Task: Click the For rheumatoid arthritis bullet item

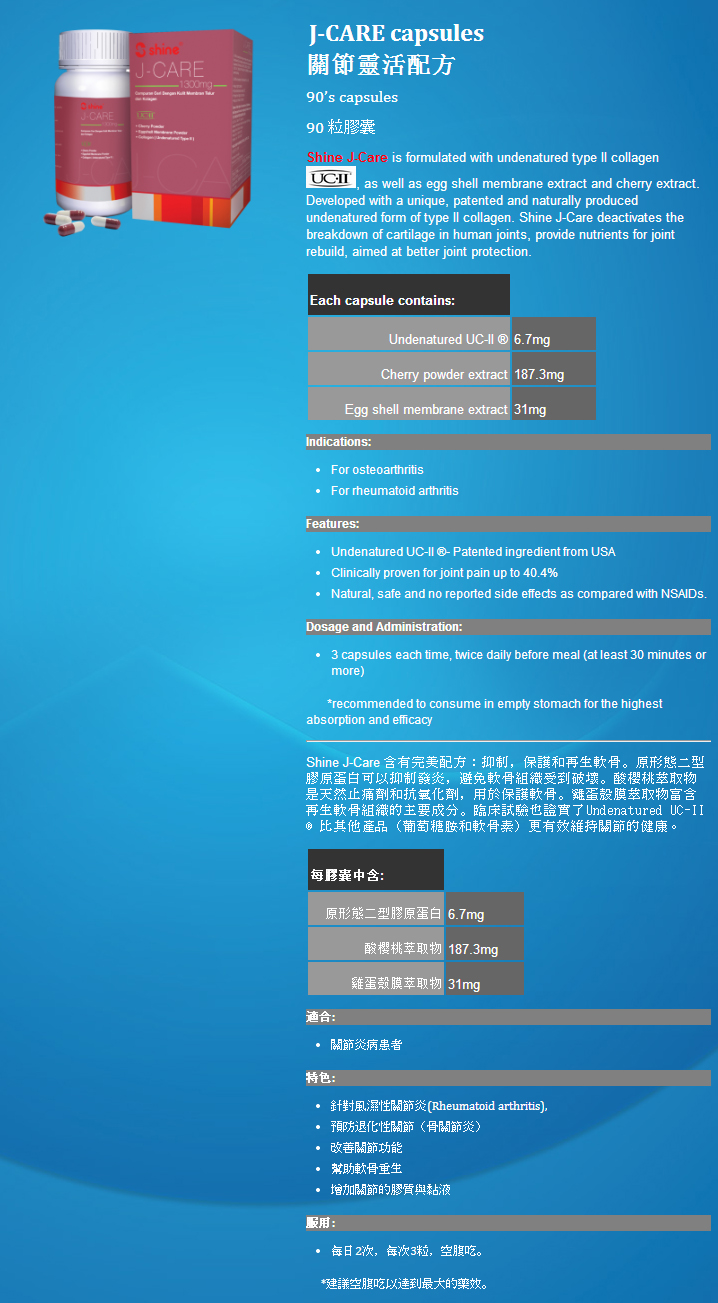Action: pos(394,491)
